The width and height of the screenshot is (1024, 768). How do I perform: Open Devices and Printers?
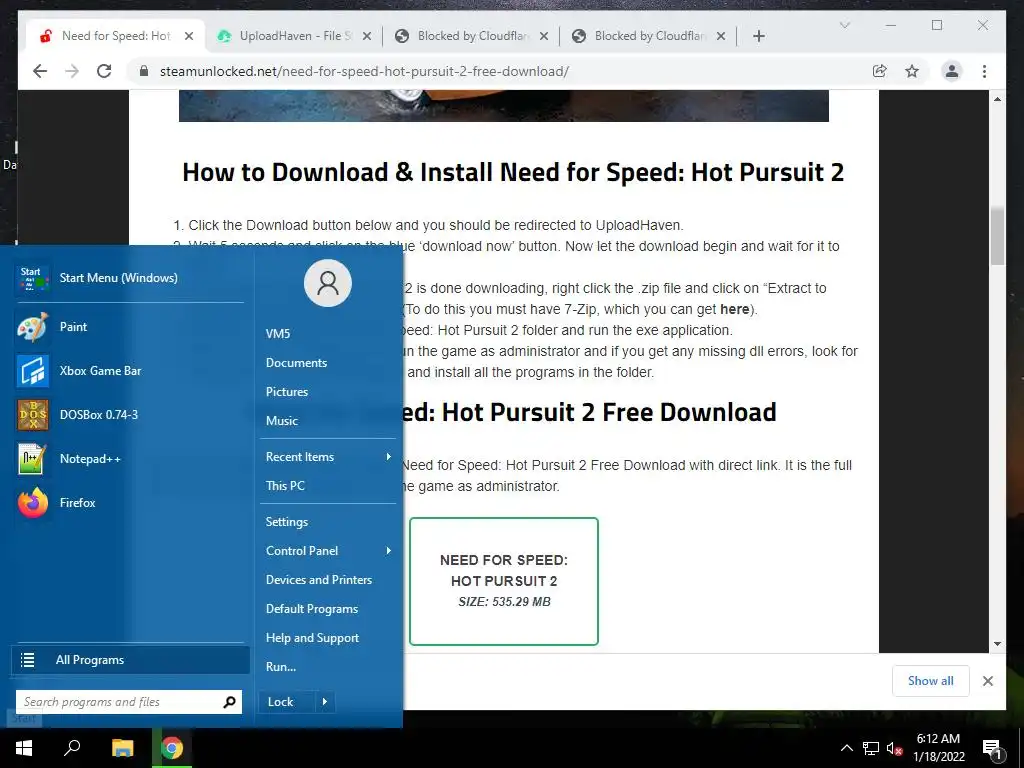click(x=319, y=580)
